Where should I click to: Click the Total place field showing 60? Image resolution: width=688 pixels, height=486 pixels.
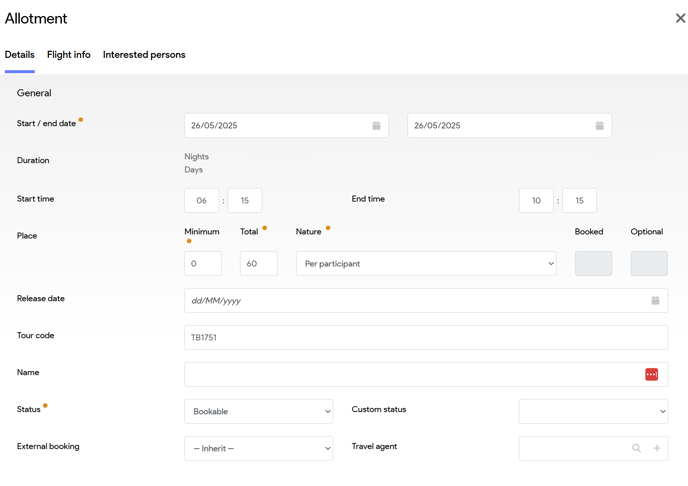(x=259, y=264)
